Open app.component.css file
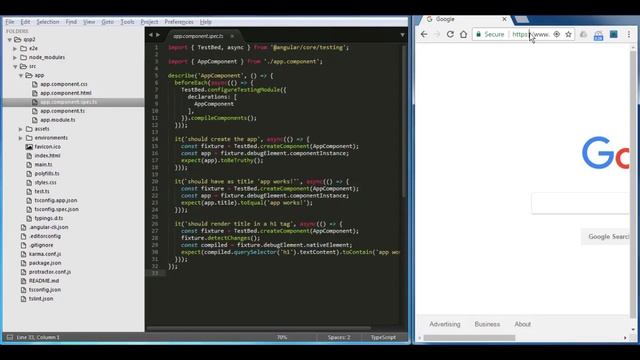This screenshot has width=640, height=360. pos(64,84)
